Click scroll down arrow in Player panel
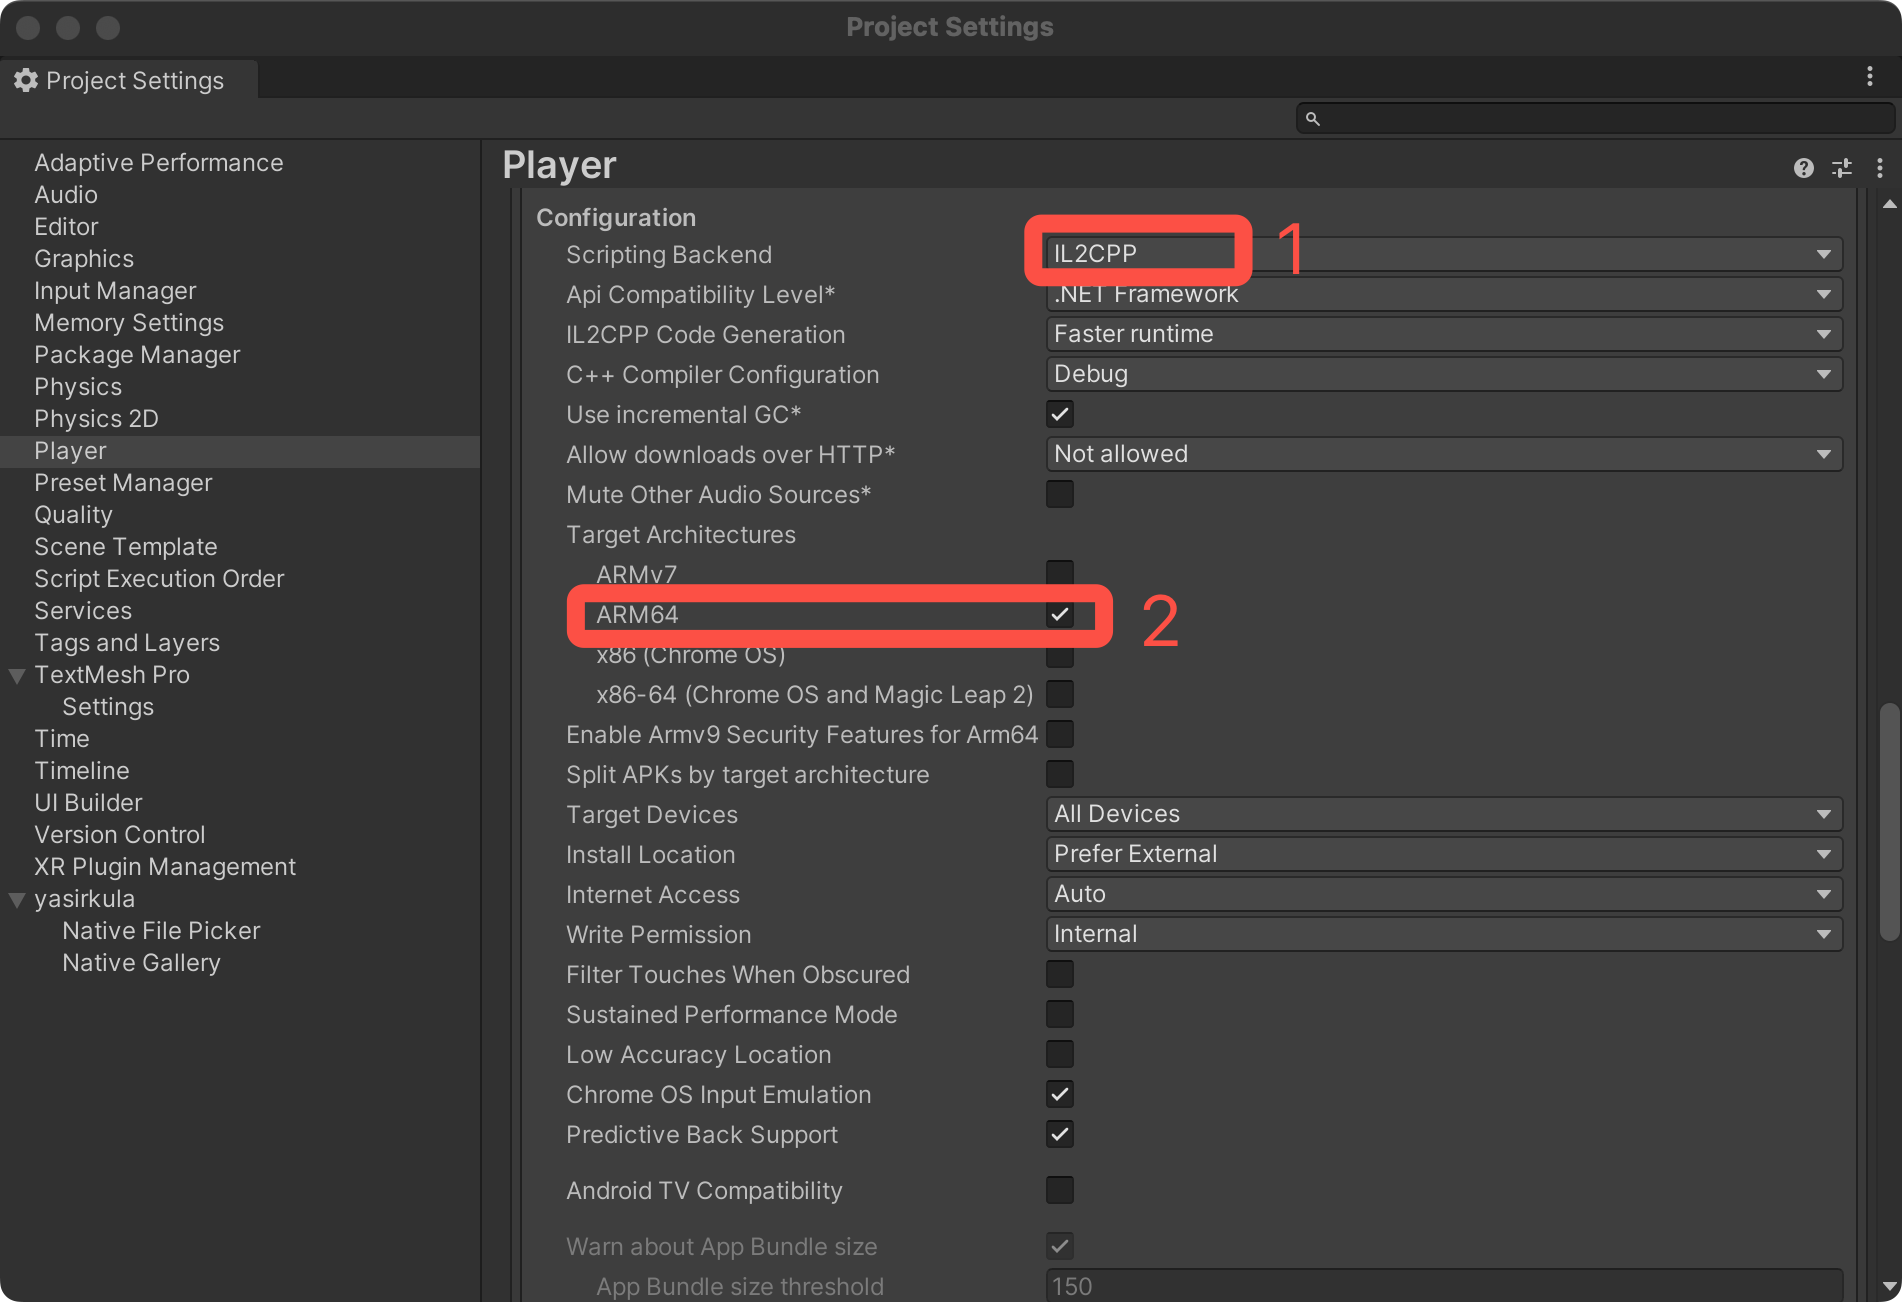This screenshot has height=1302, width=1902. (x=1889, y=1286)
